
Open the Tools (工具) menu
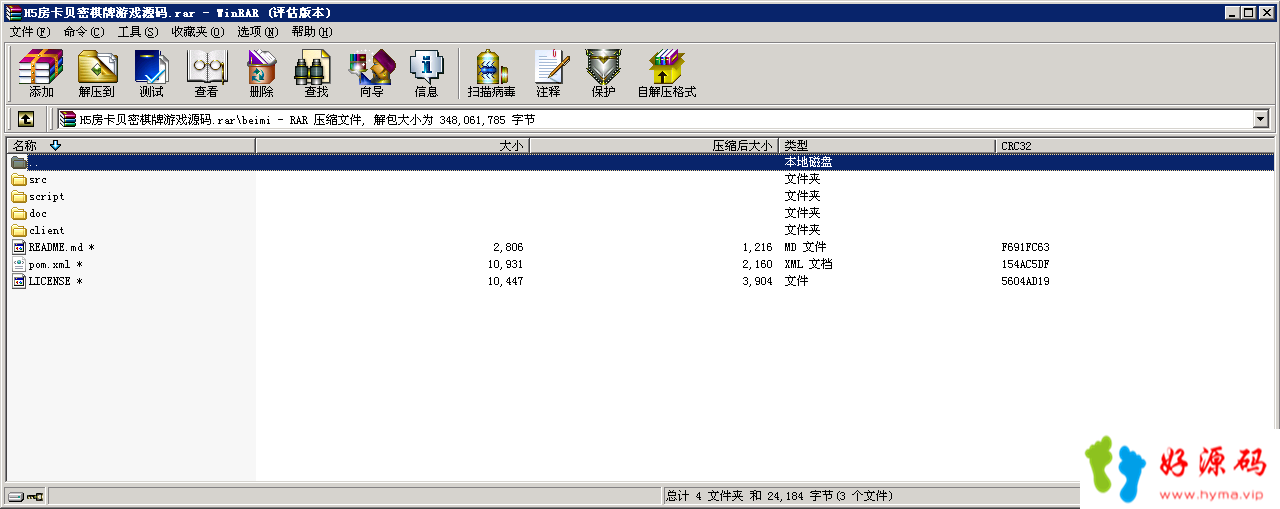(138, 32)
